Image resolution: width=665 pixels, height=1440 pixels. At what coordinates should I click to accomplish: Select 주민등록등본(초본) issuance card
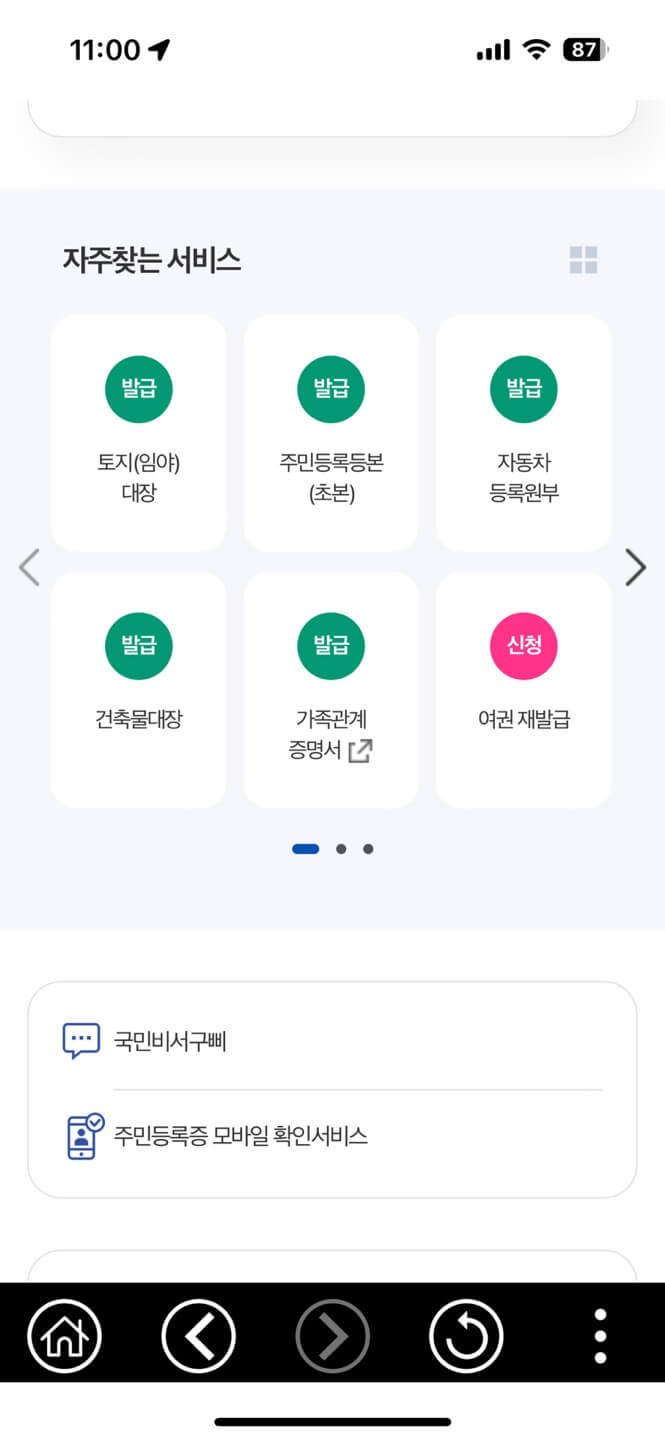331,432
